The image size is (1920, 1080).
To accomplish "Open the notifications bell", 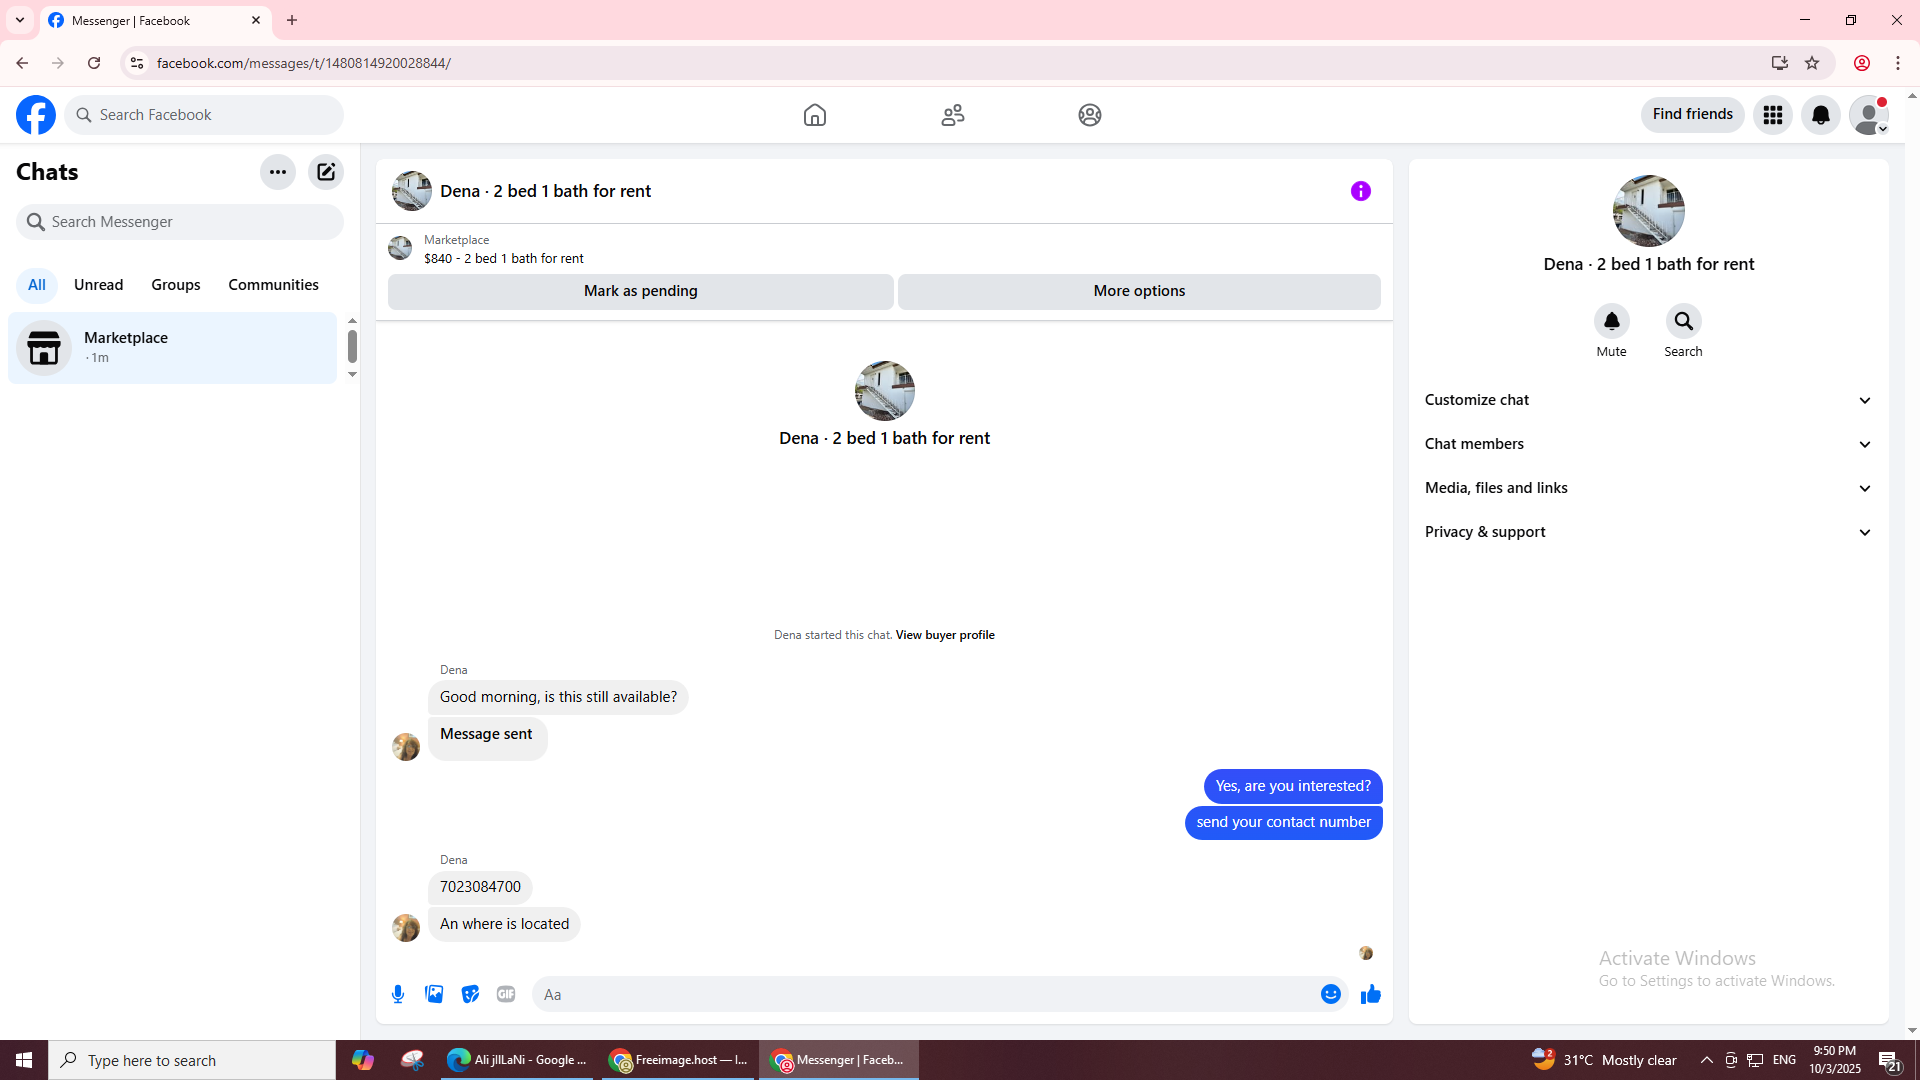I will [x=1821, y=115].
